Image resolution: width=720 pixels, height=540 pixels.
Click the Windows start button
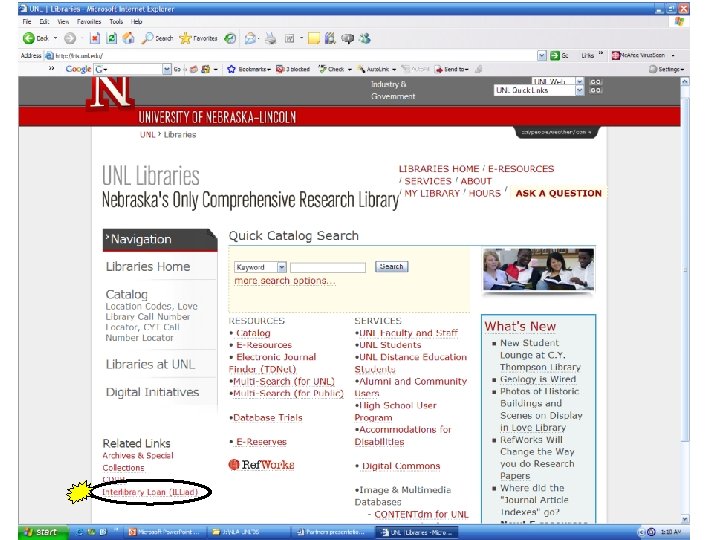tap(43, 532)
